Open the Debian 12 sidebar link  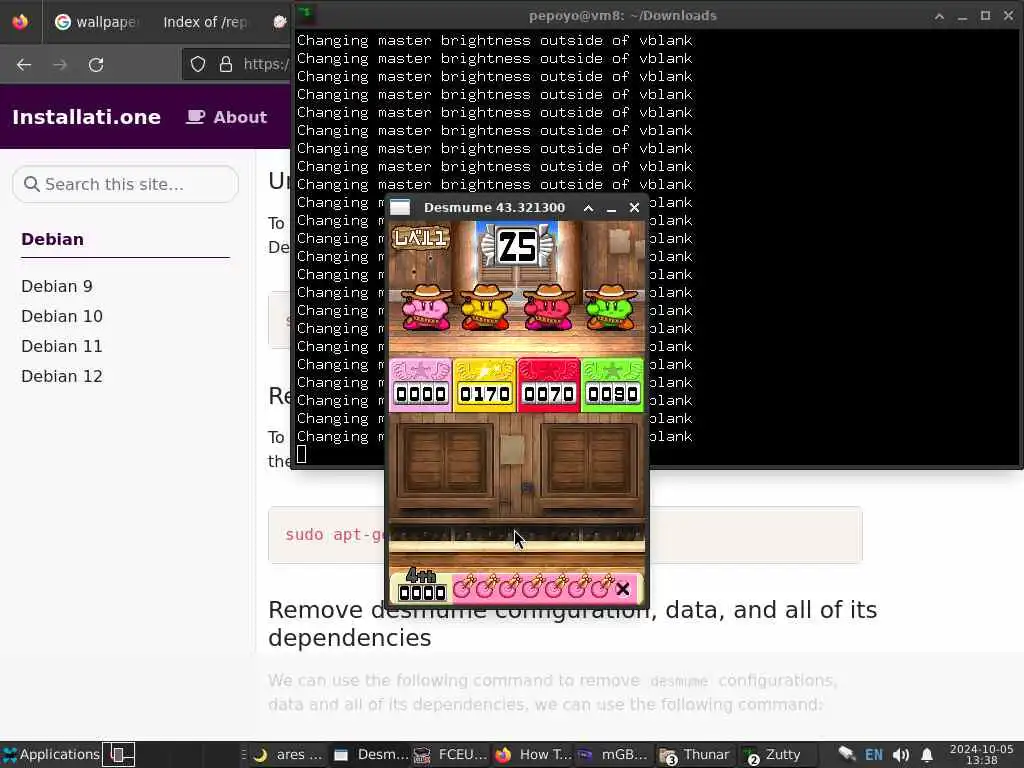62,376
